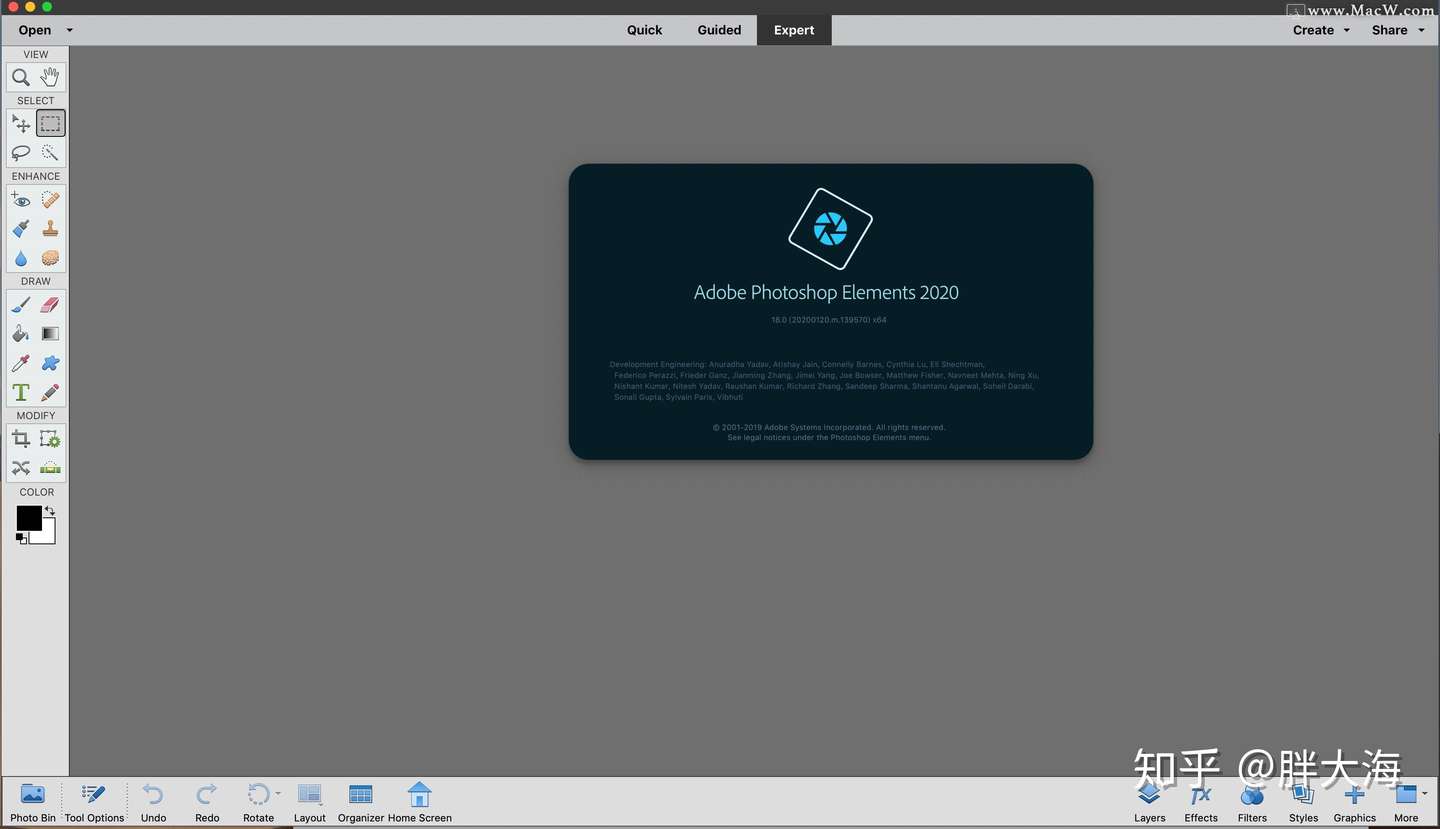
Task: Click the Open button
Action: coord(35,30)
